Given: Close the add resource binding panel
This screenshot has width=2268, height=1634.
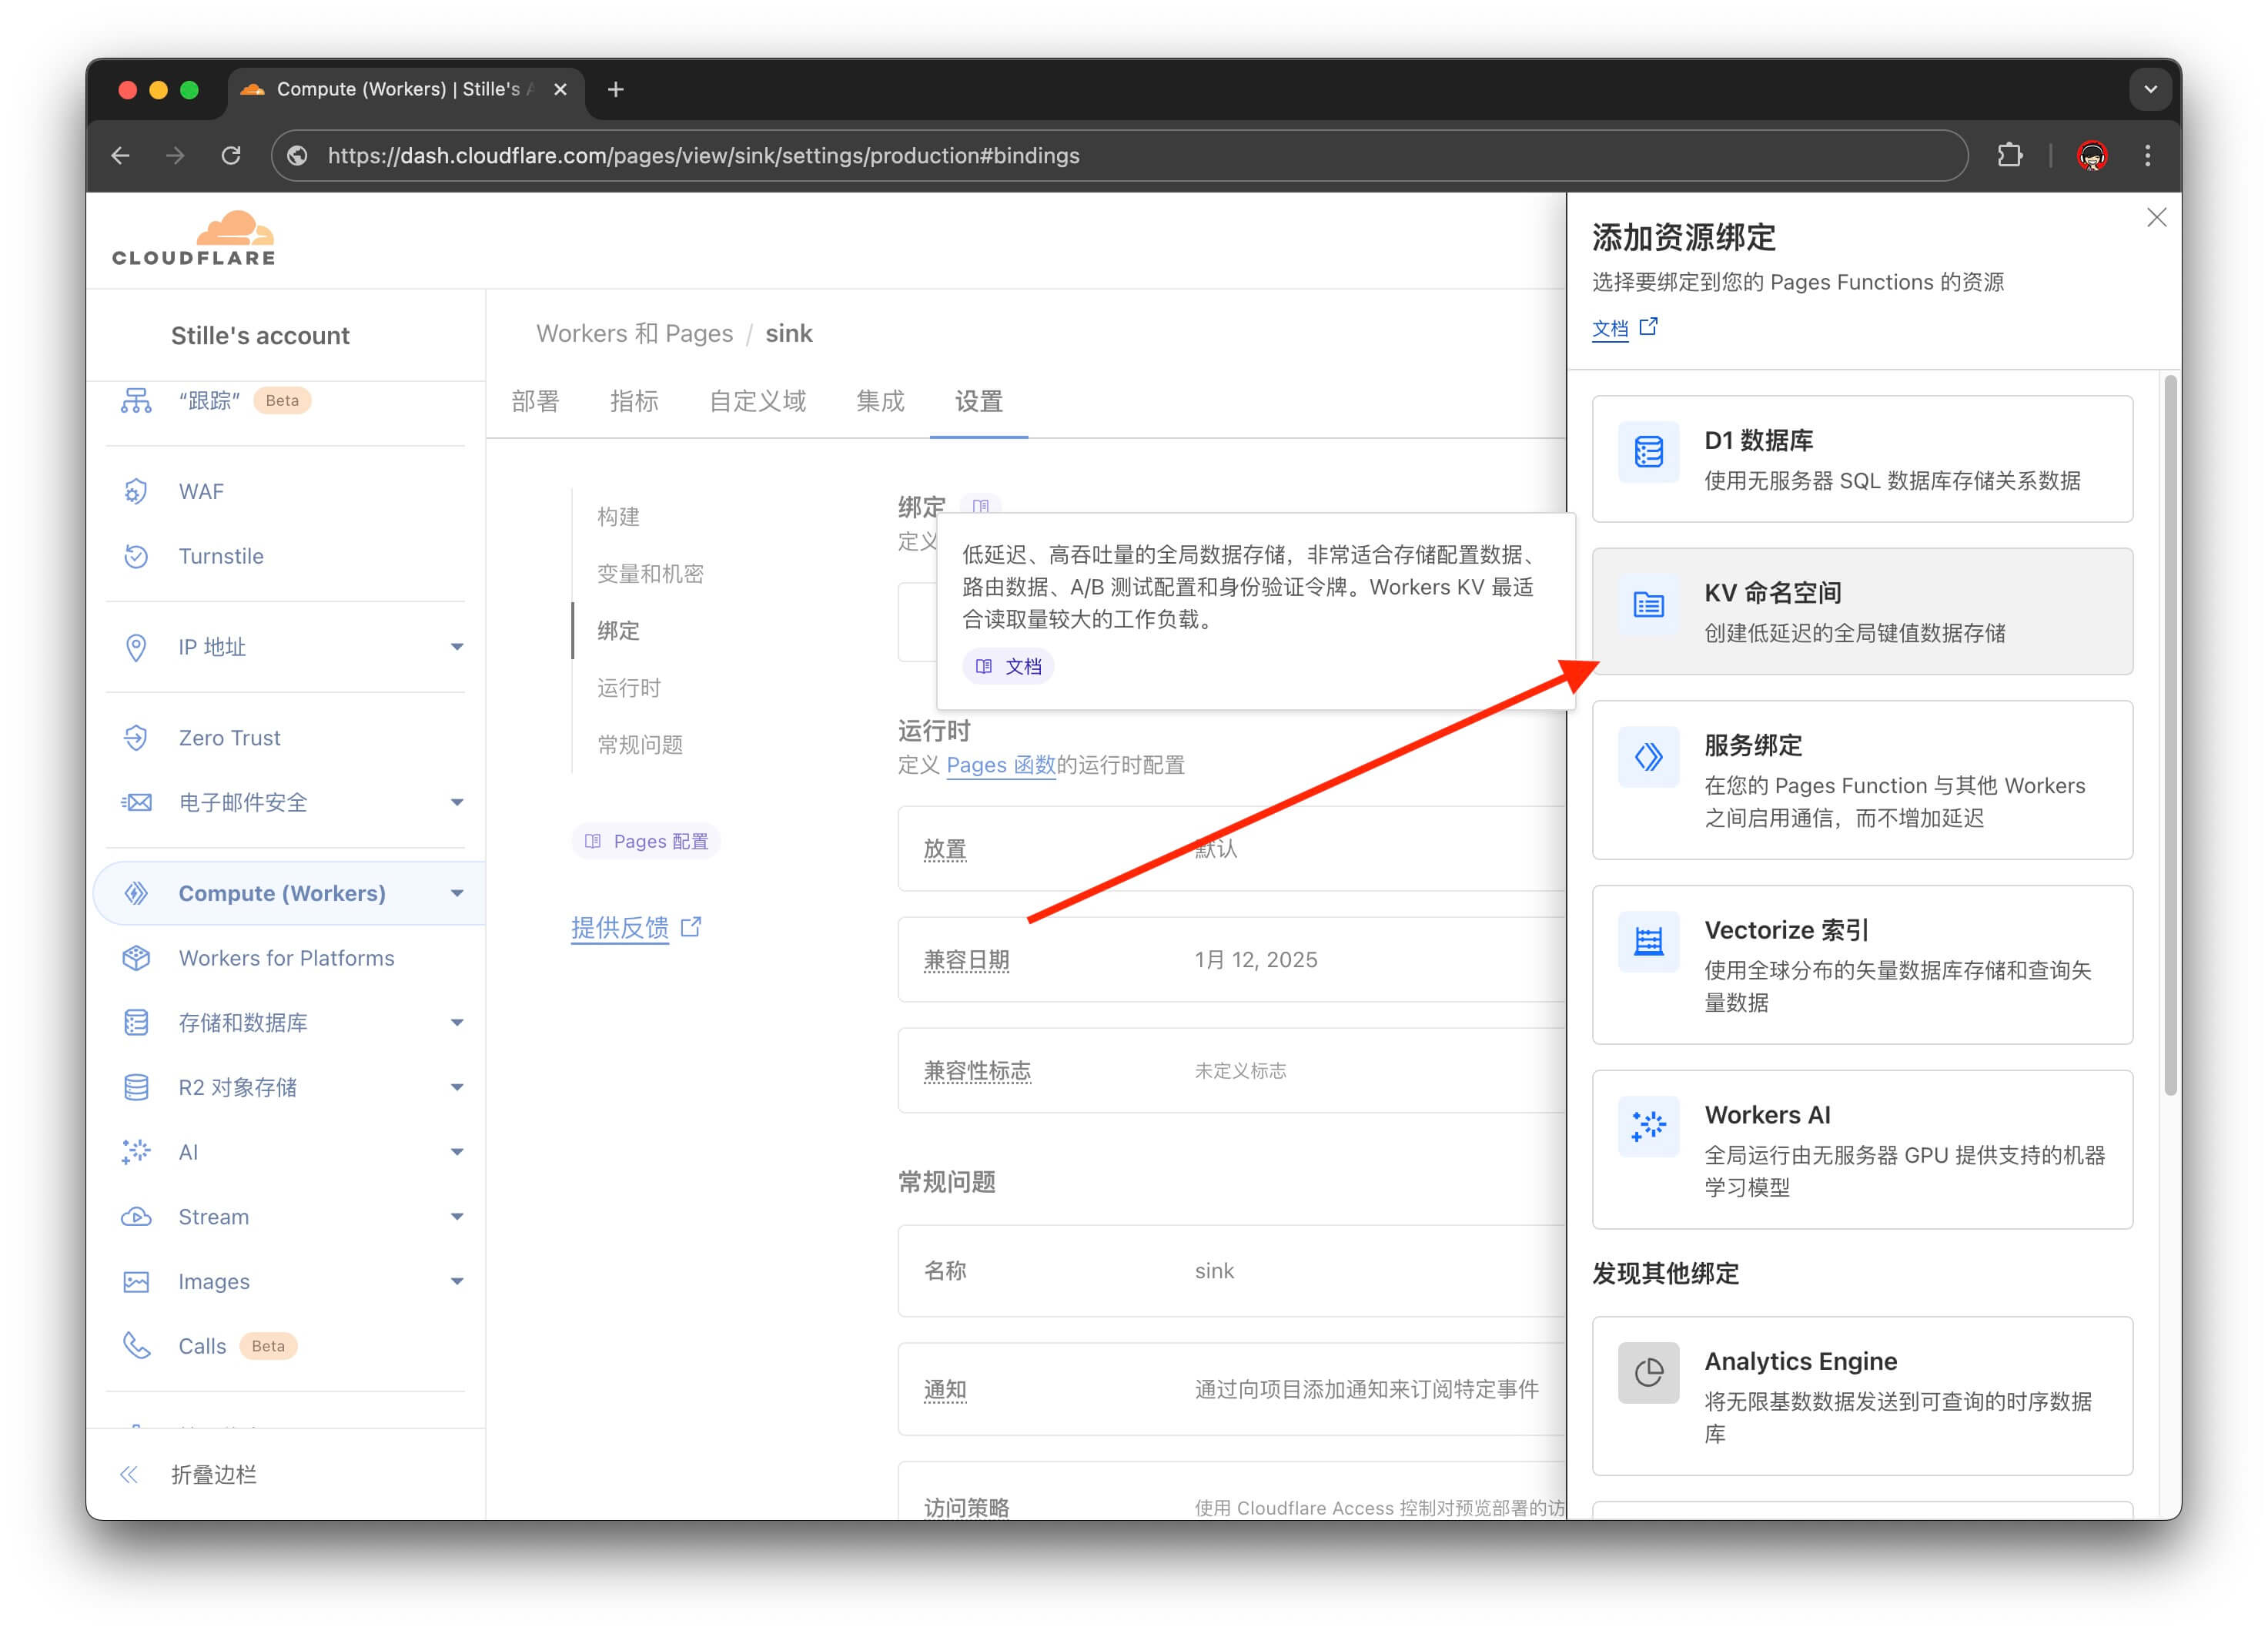Looking at the screenshot, I should (2156, 218).
